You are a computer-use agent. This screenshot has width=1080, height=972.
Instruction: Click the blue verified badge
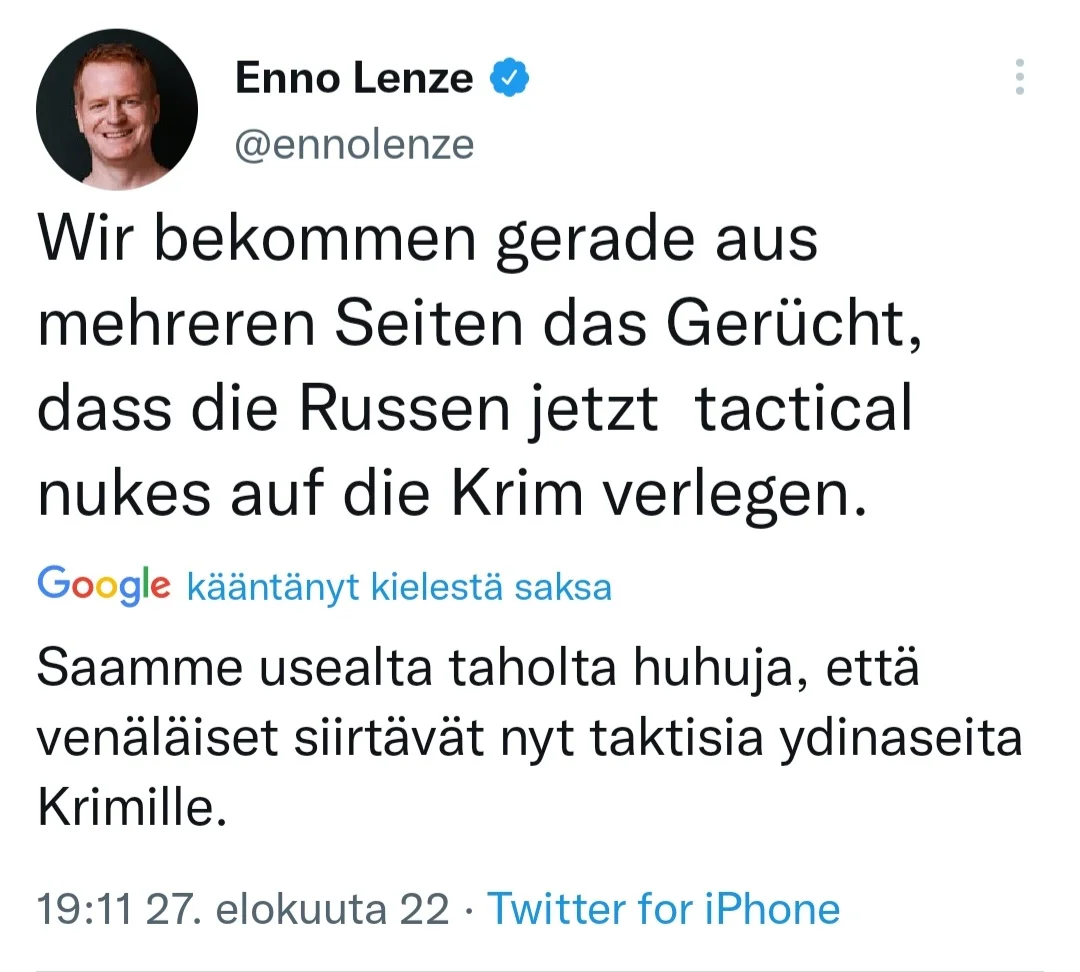509,78
